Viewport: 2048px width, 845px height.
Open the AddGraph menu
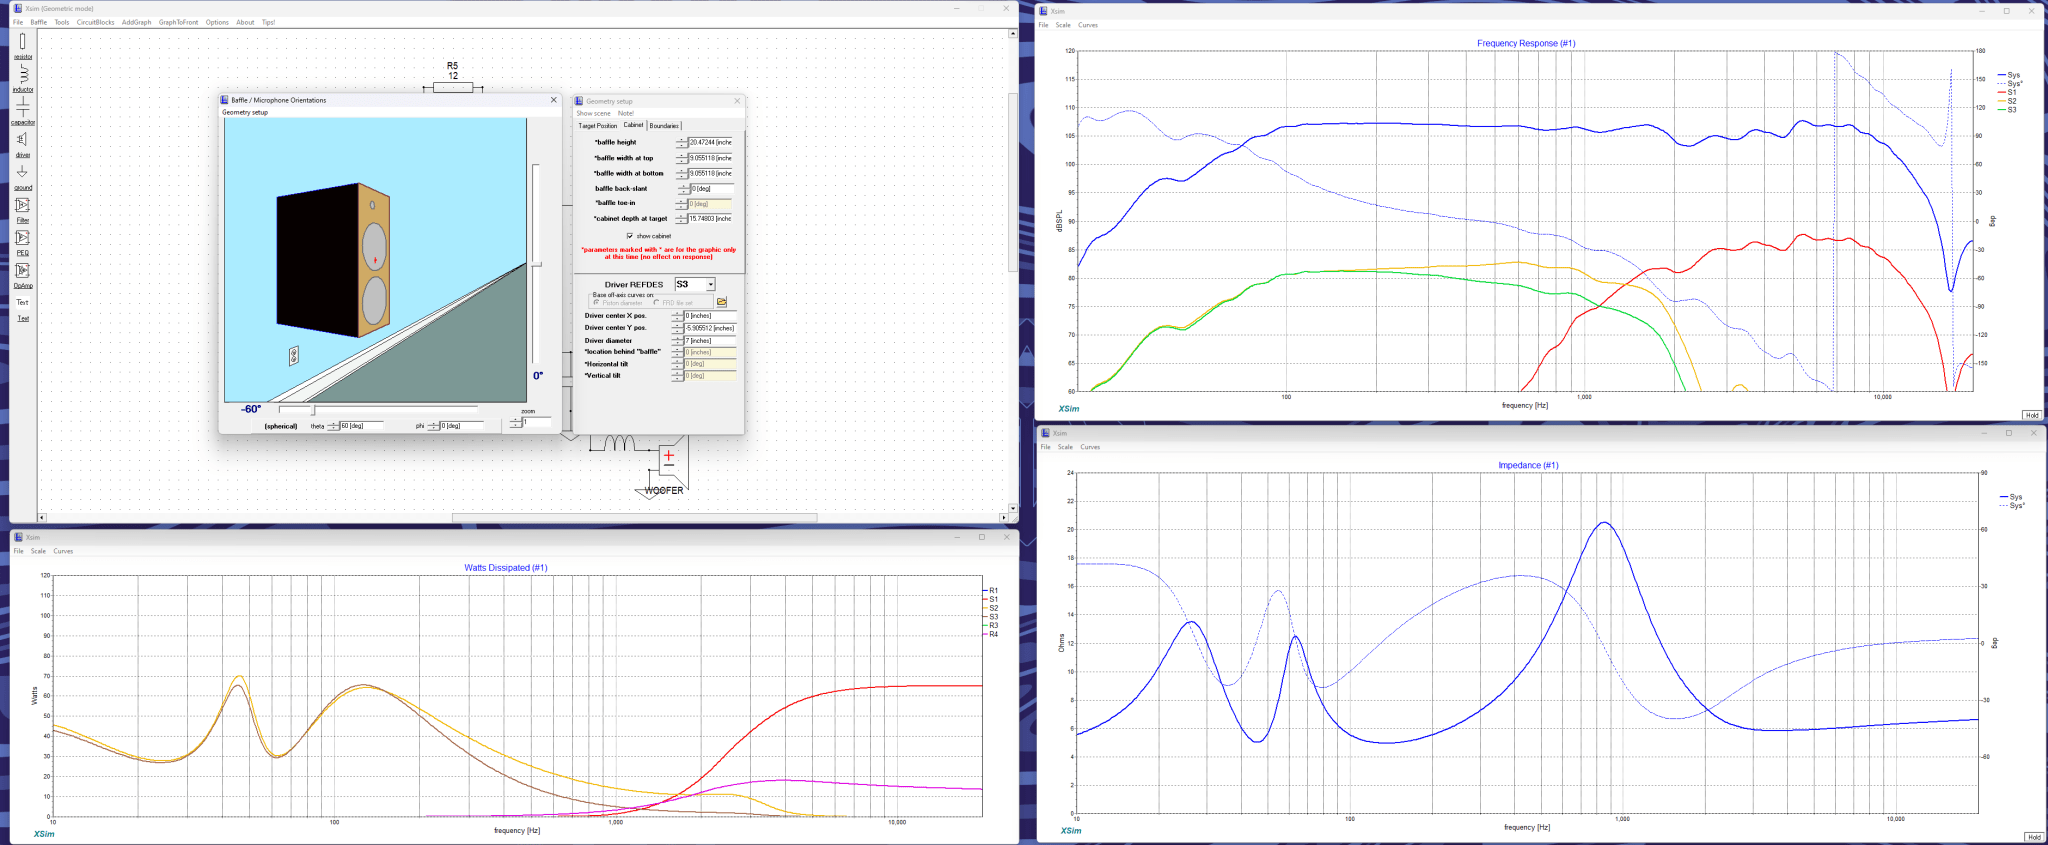(137, 22)
